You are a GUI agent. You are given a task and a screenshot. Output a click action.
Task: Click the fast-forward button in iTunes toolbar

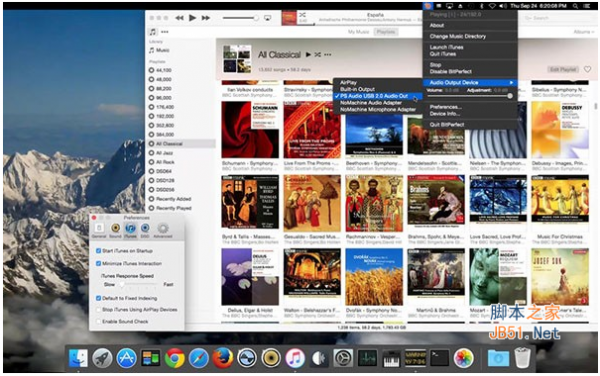tap(206, 18)
